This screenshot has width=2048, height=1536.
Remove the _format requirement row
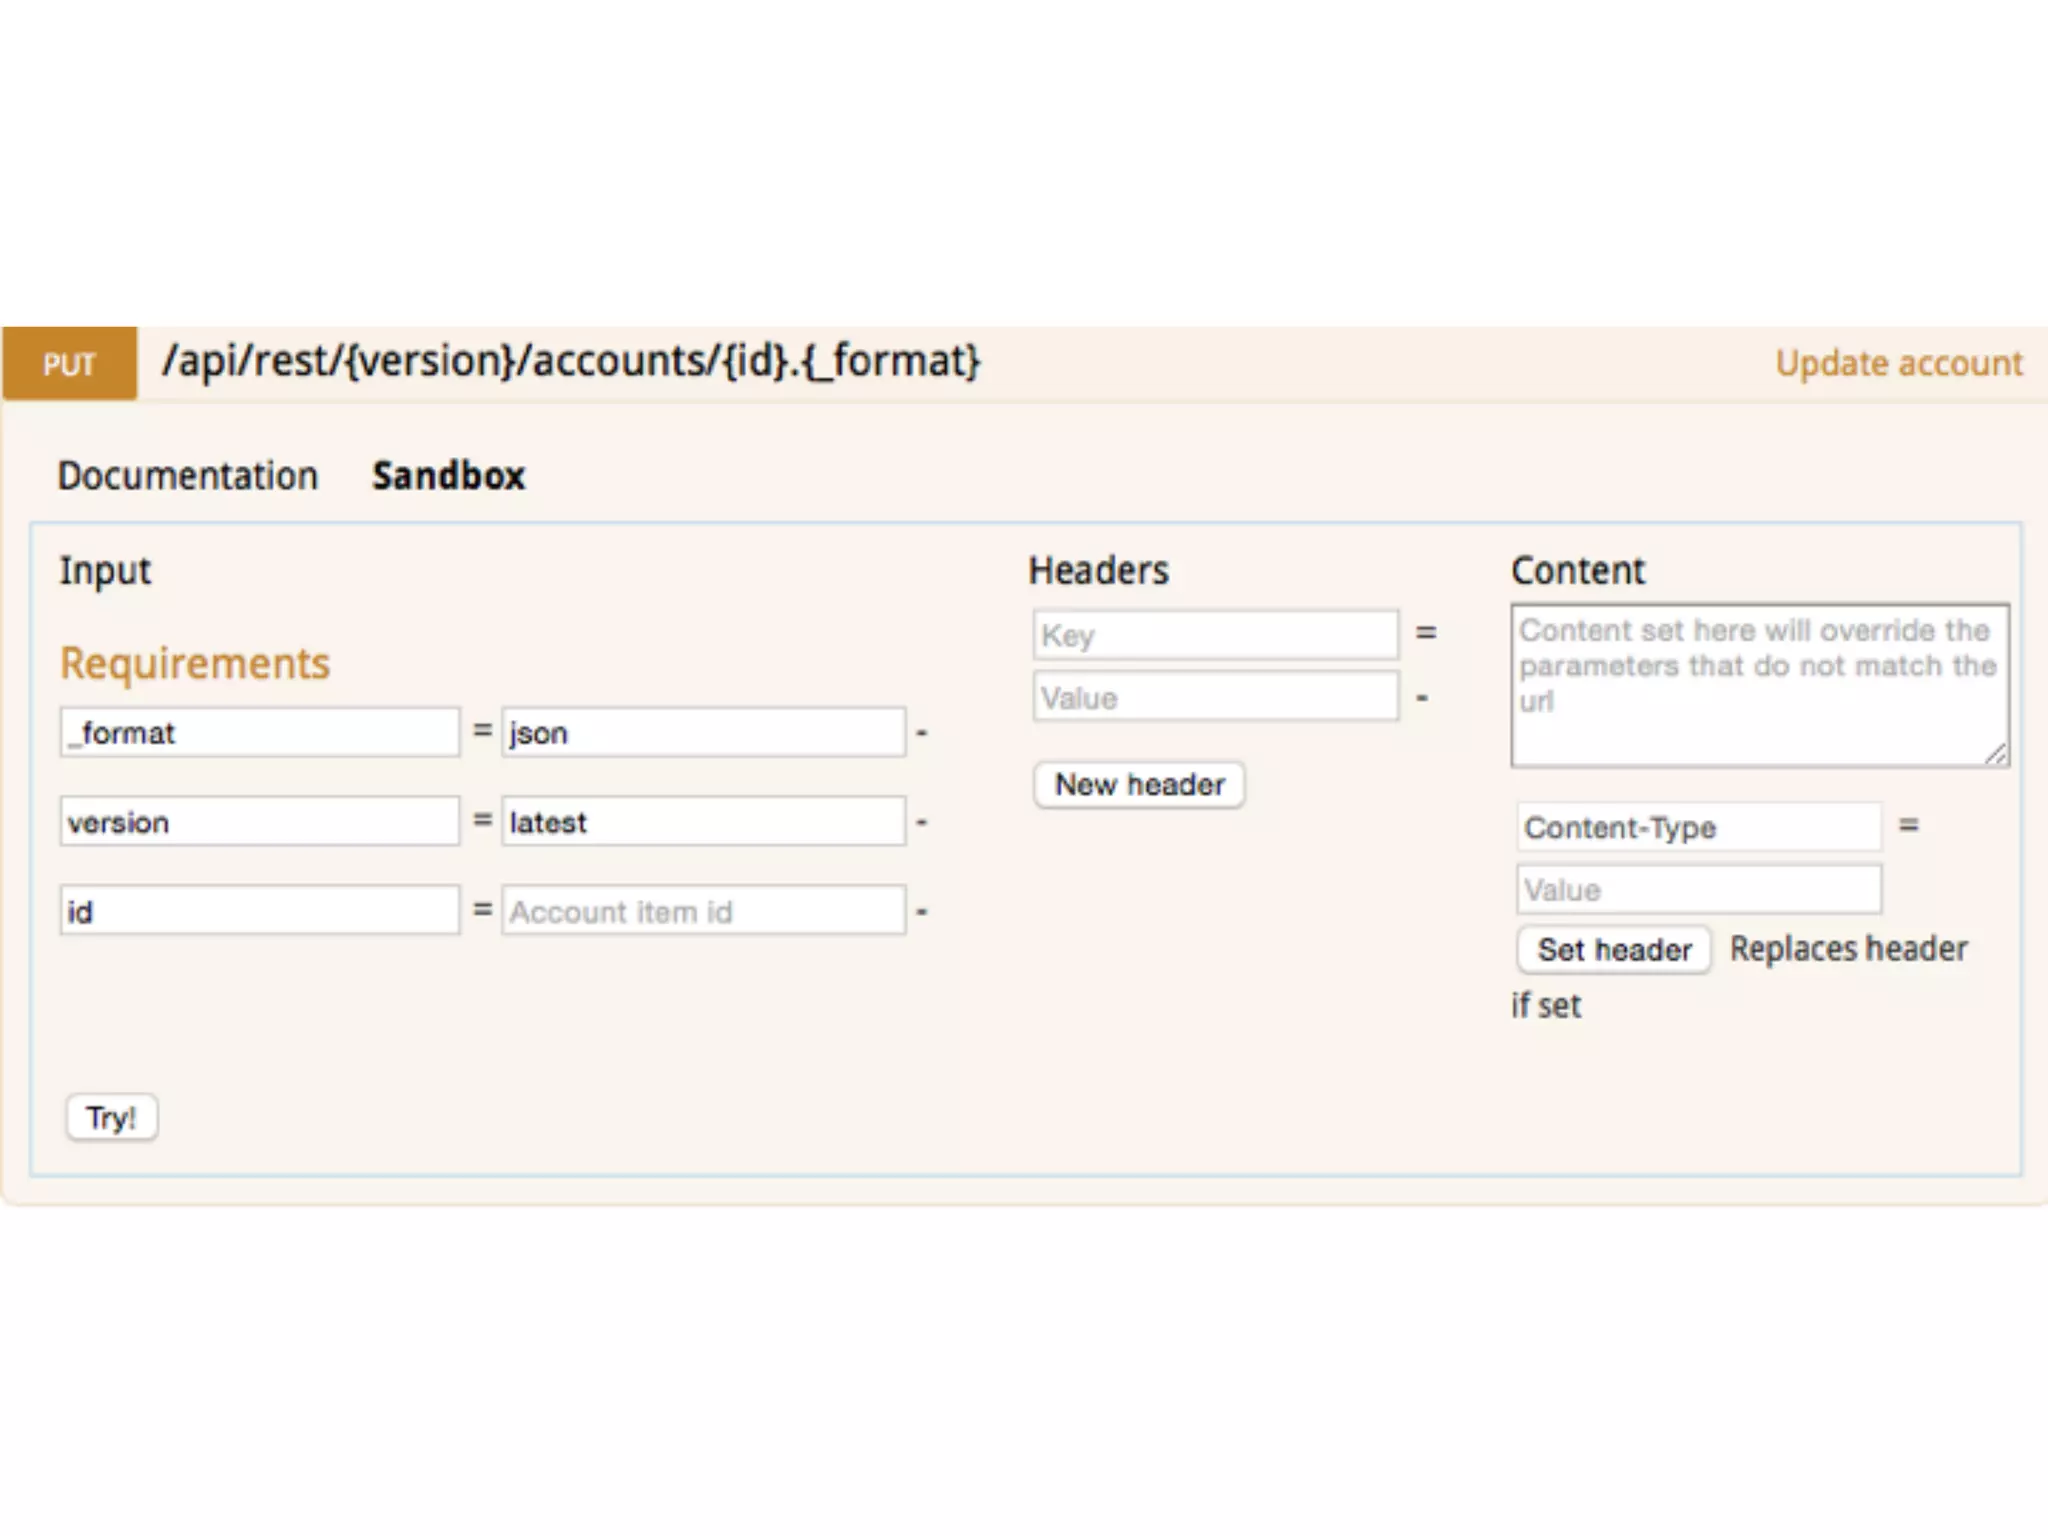921,734
